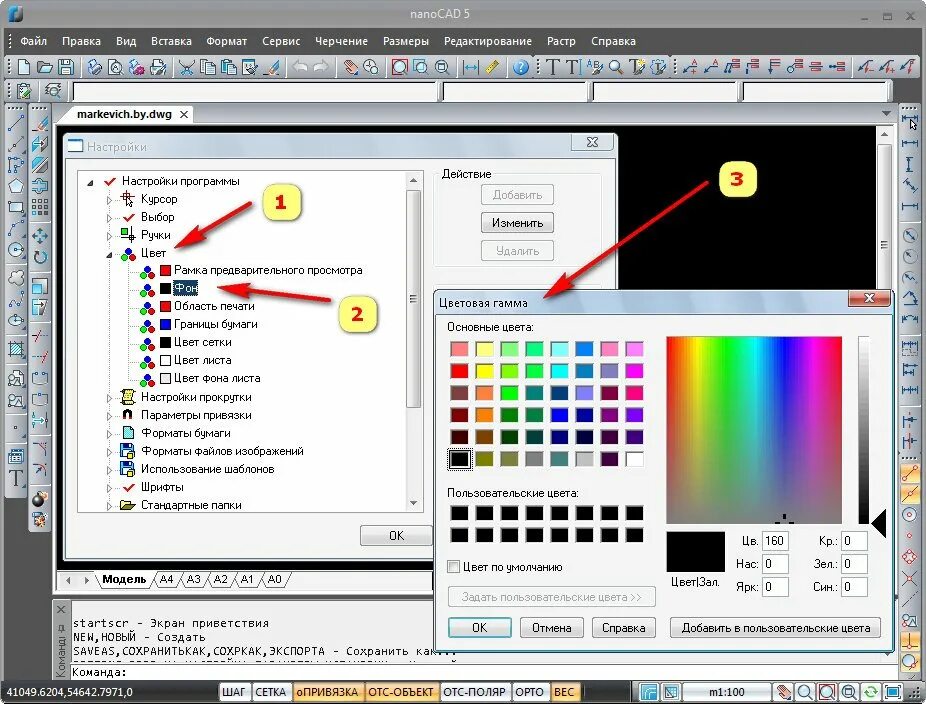Screen dimensions: 926x704
Task: Click the Copy icon in toolbar
Action: [x=208, y=67]
